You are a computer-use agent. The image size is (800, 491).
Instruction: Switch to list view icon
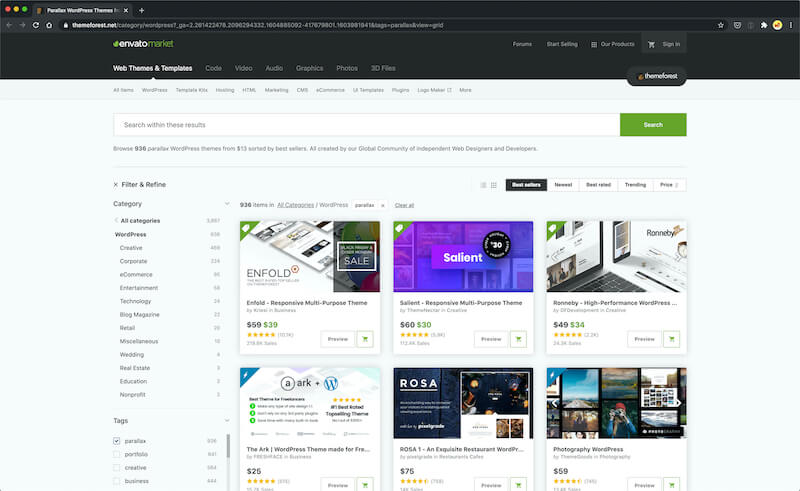(x=483, y=185)
